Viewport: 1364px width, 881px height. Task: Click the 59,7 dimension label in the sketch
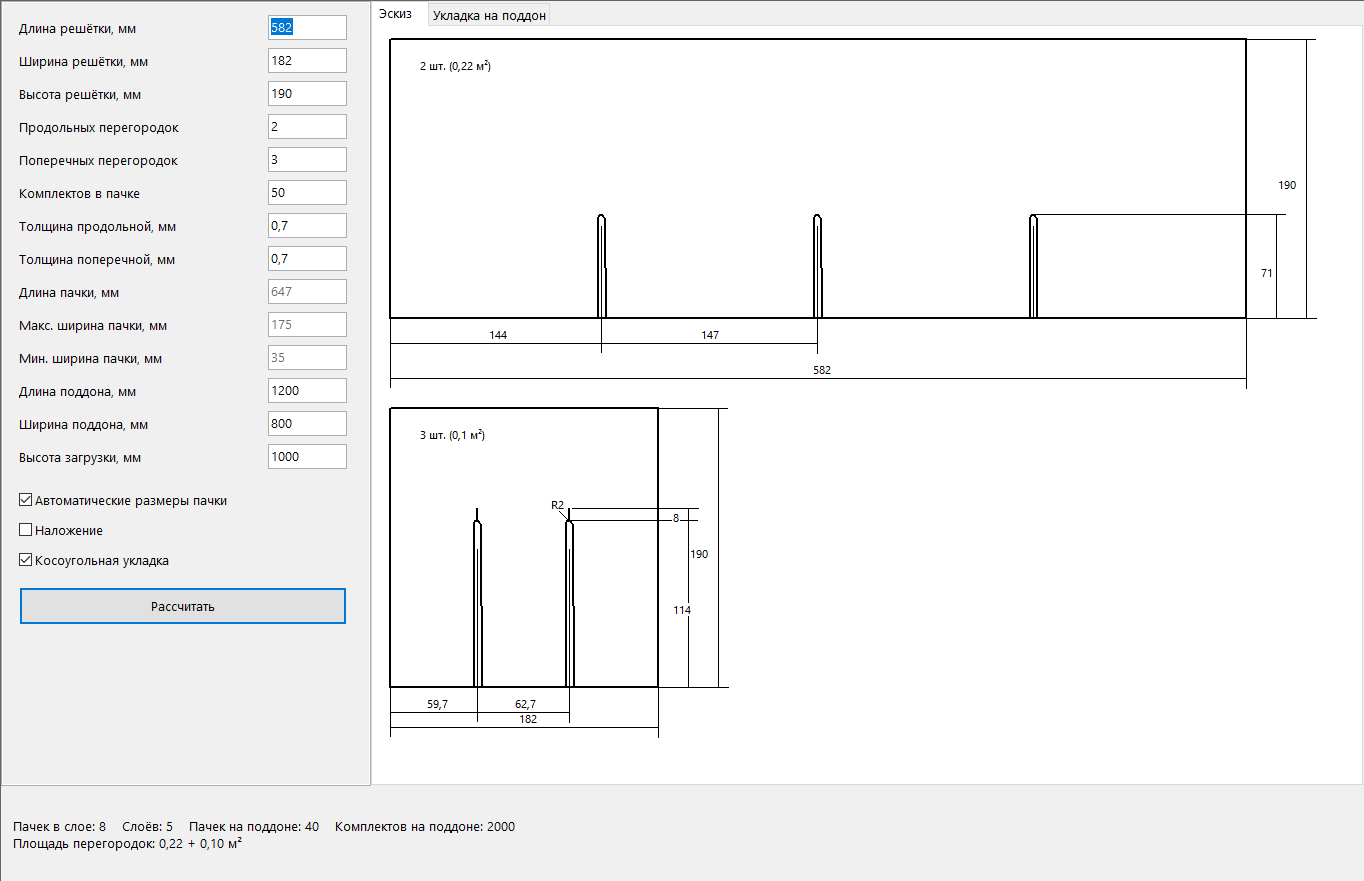[x=438, y=704]
